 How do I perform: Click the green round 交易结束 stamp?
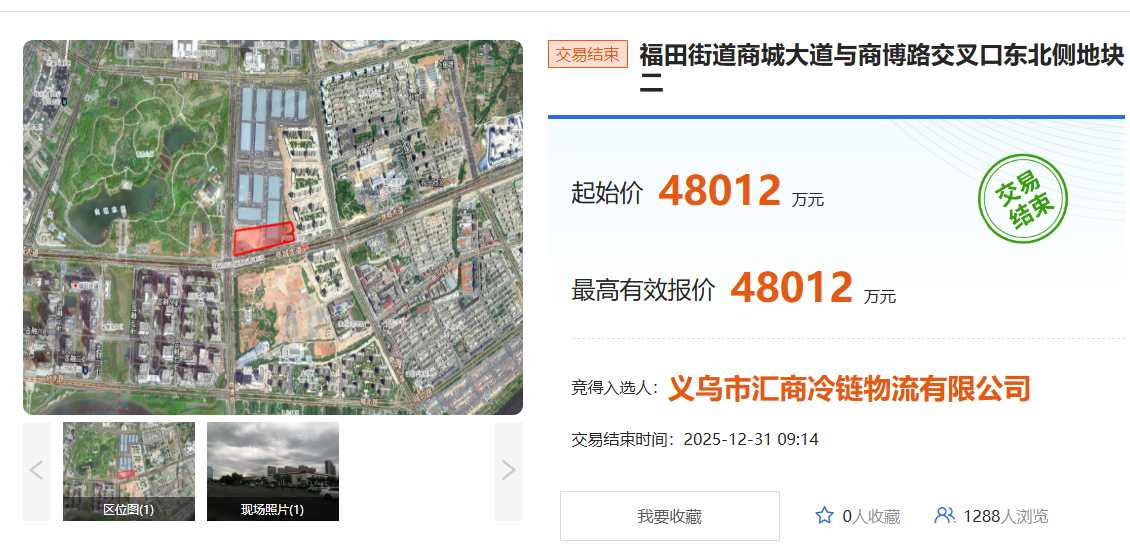1021,201
